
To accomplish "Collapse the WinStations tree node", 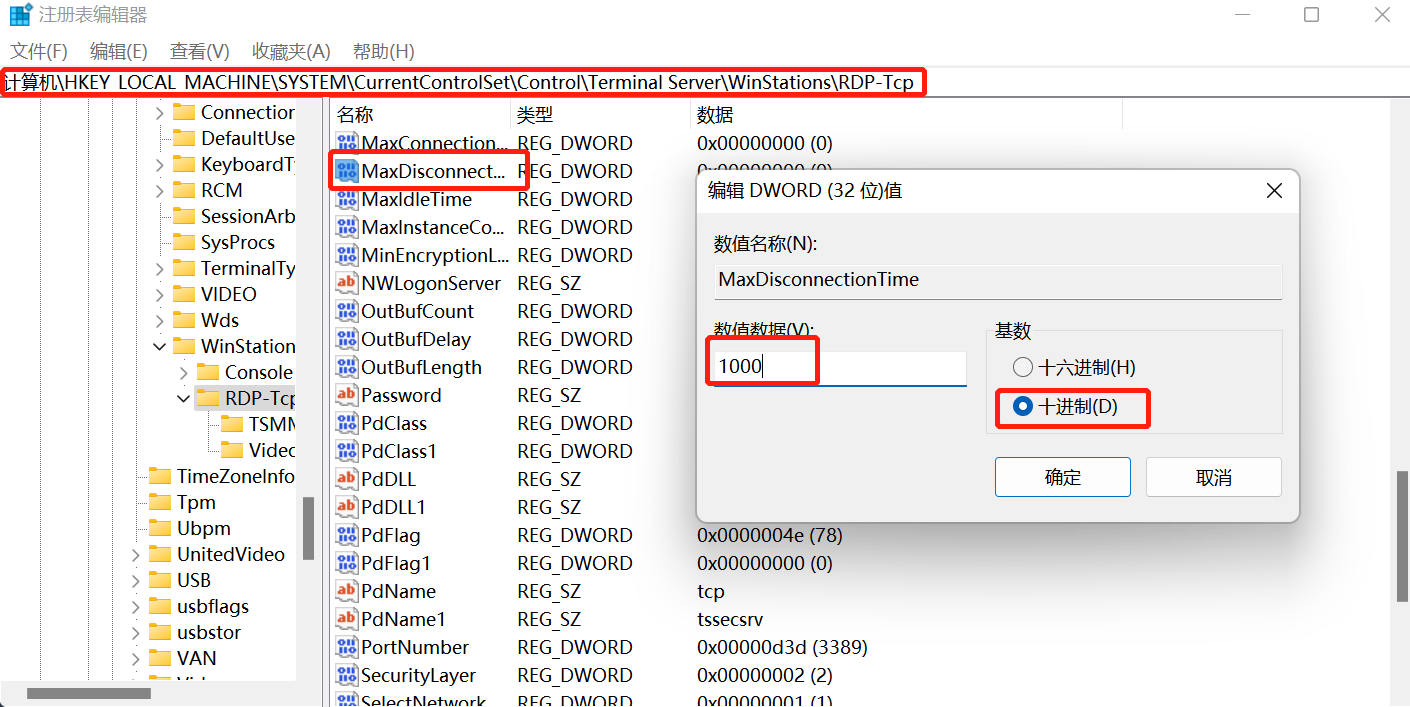I will coord(159,347).
